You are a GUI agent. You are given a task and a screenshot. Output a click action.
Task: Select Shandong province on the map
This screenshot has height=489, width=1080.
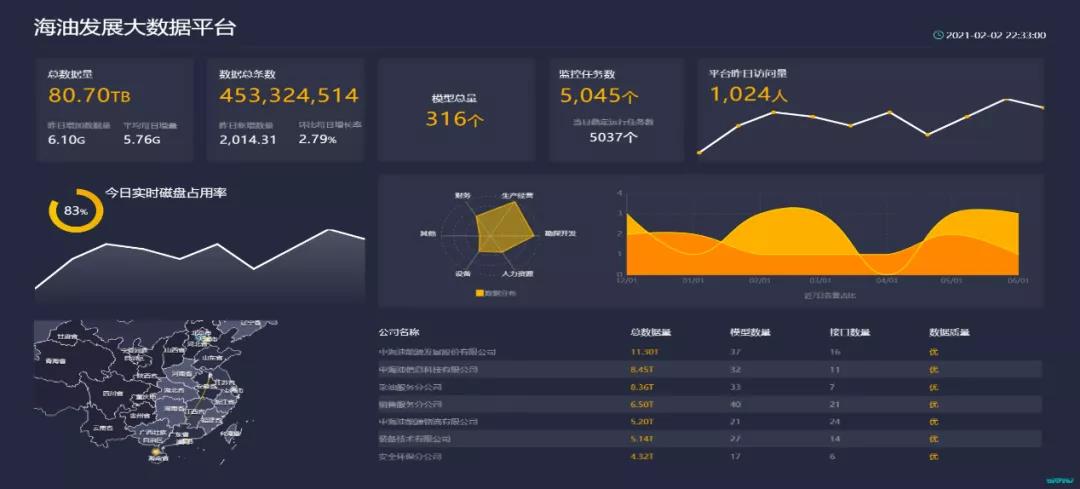click(211, 357)
